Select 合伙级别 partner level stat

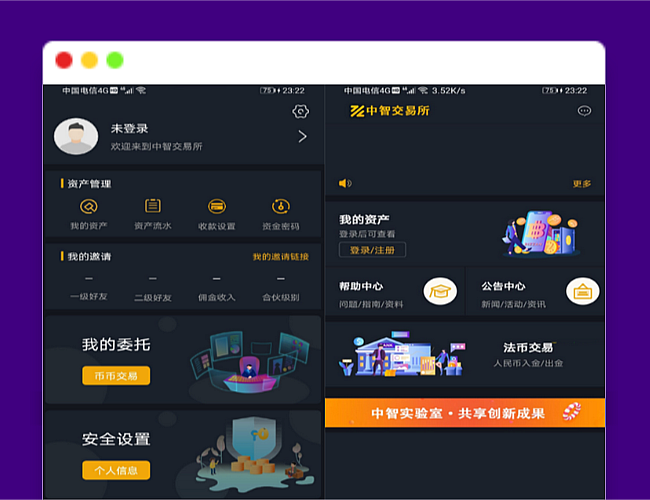(281, 289)
